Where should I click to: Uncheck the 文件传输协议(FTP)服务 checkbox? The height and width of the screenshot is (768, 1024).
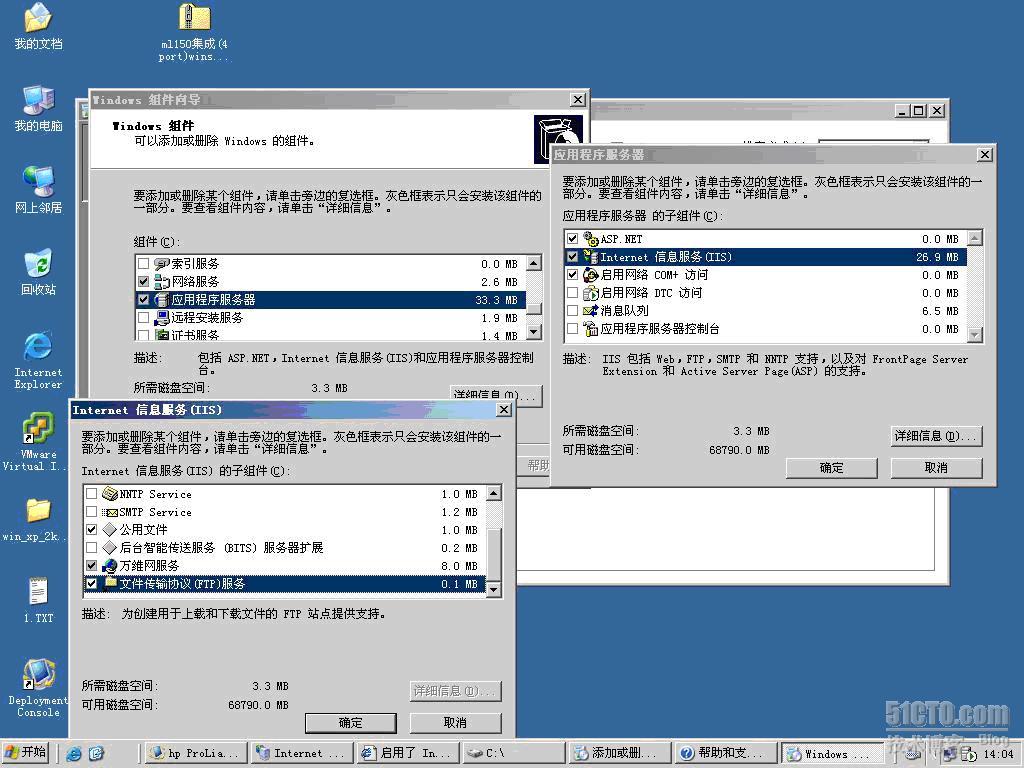(91, 583)
